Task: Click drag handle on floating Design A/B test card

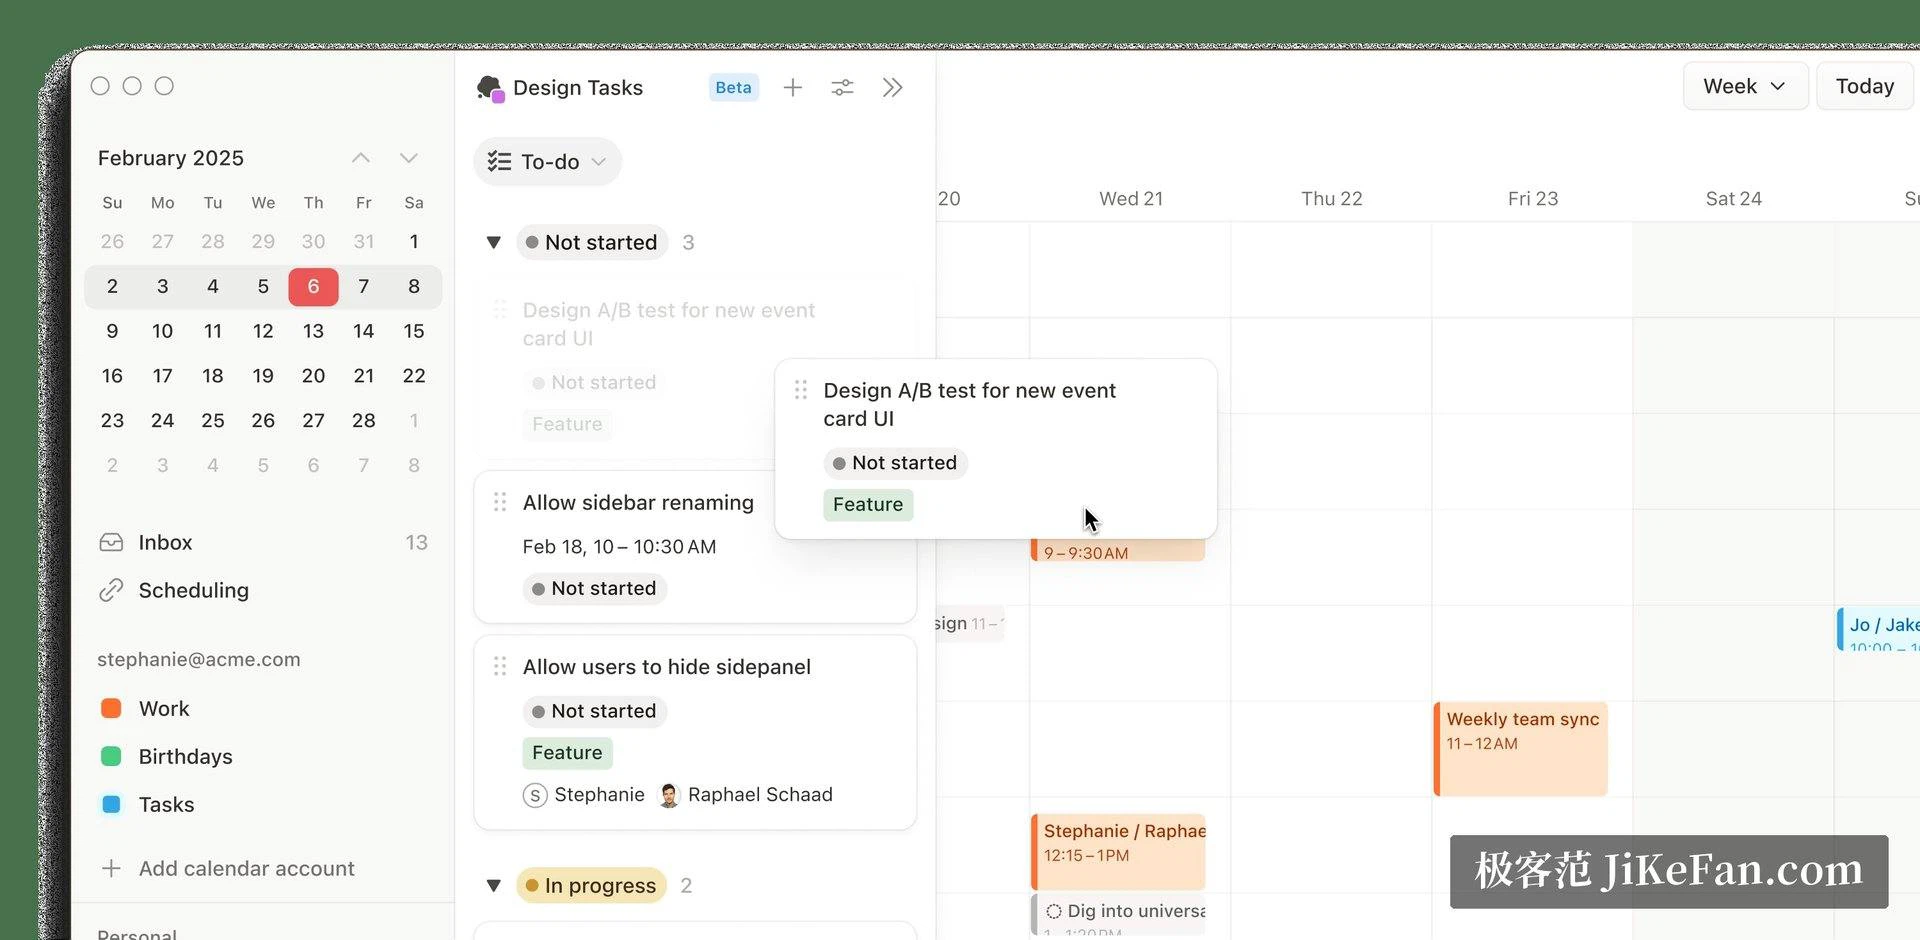Action: 801,390
